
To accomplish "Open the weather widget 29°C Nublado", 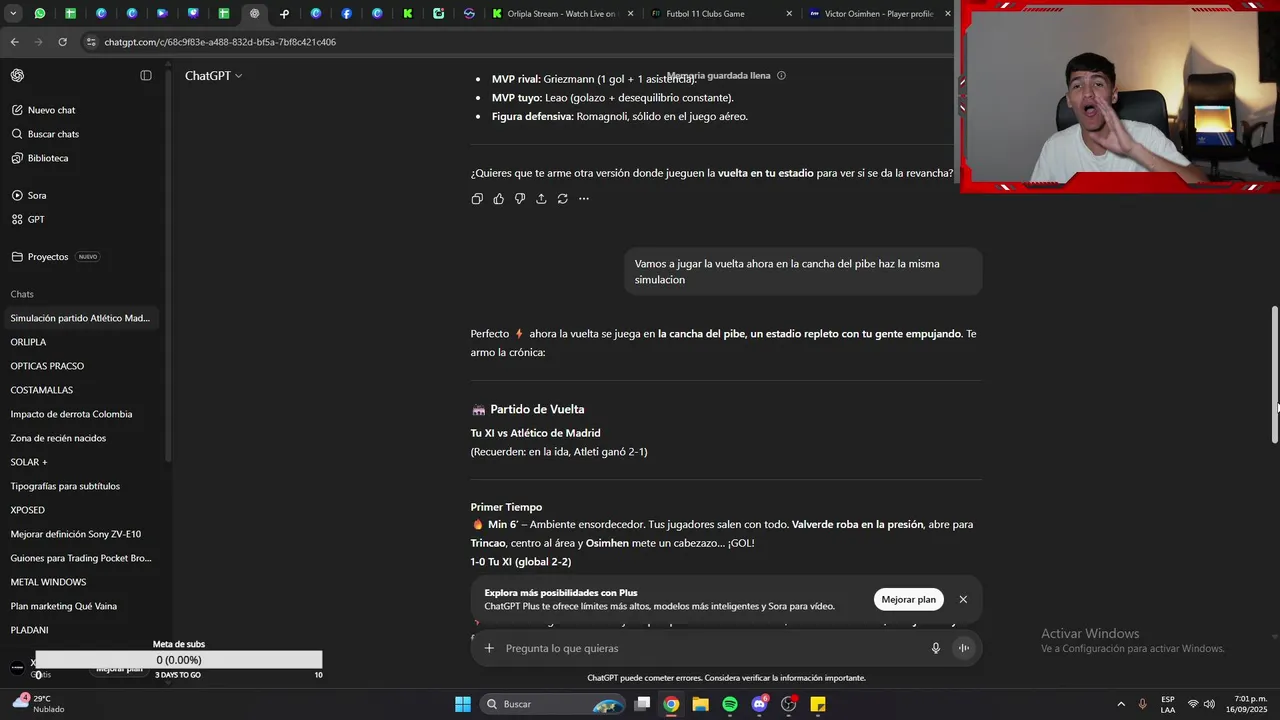I will pyautogui.click(x=38, y=704).
